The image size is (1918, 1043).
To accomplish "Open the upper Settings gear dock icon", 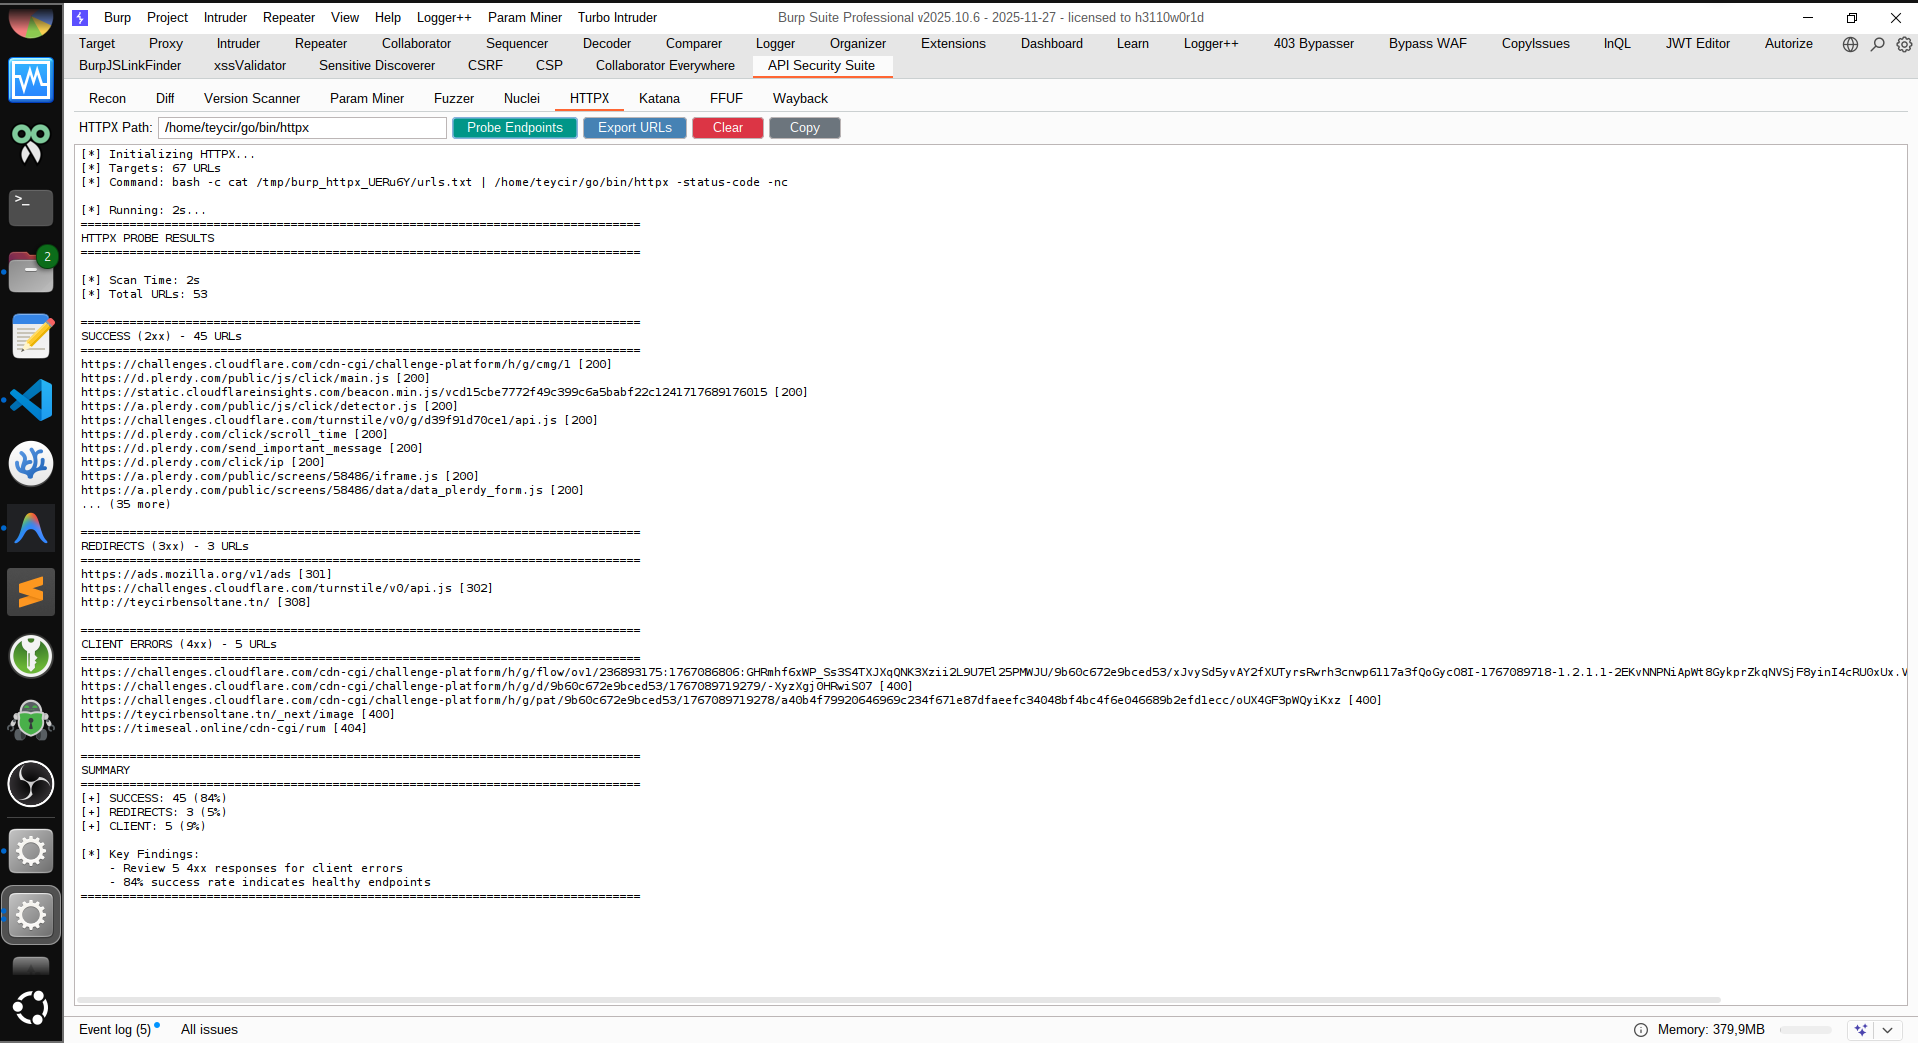I will coord(31,851).
